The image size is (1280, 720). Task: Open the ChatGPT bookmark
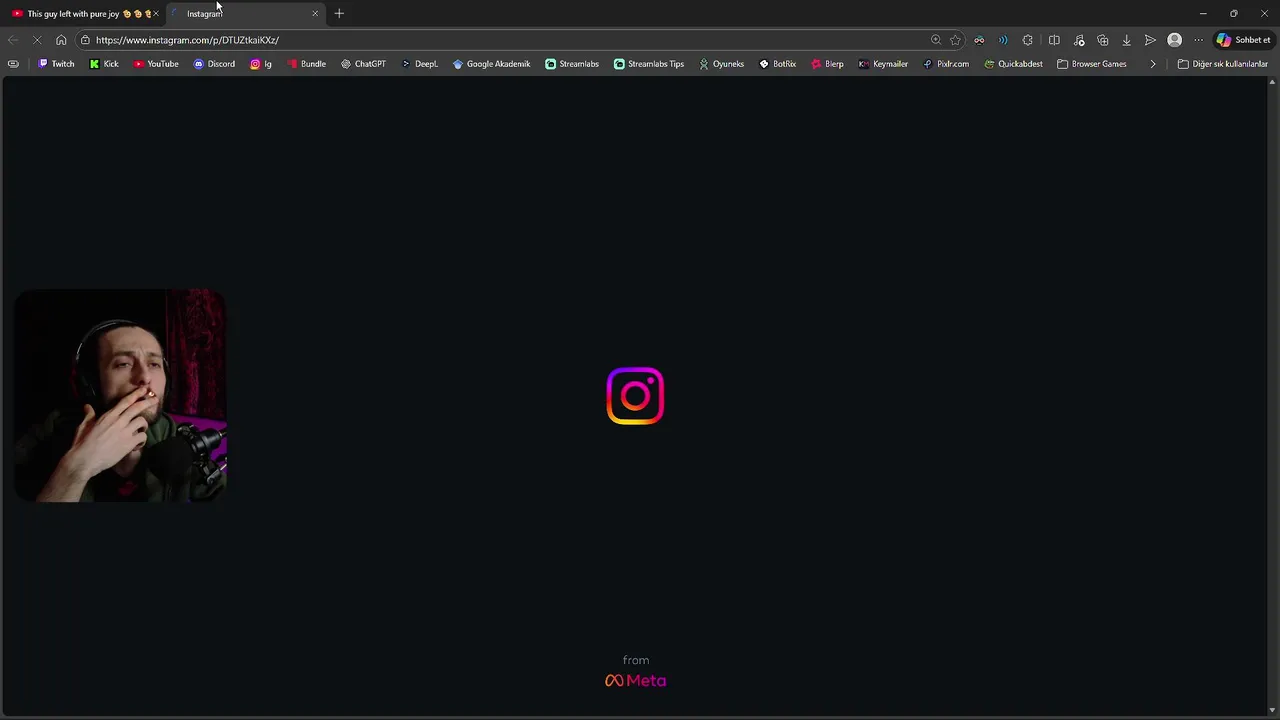pyautogui.click(x=363, y=64)
